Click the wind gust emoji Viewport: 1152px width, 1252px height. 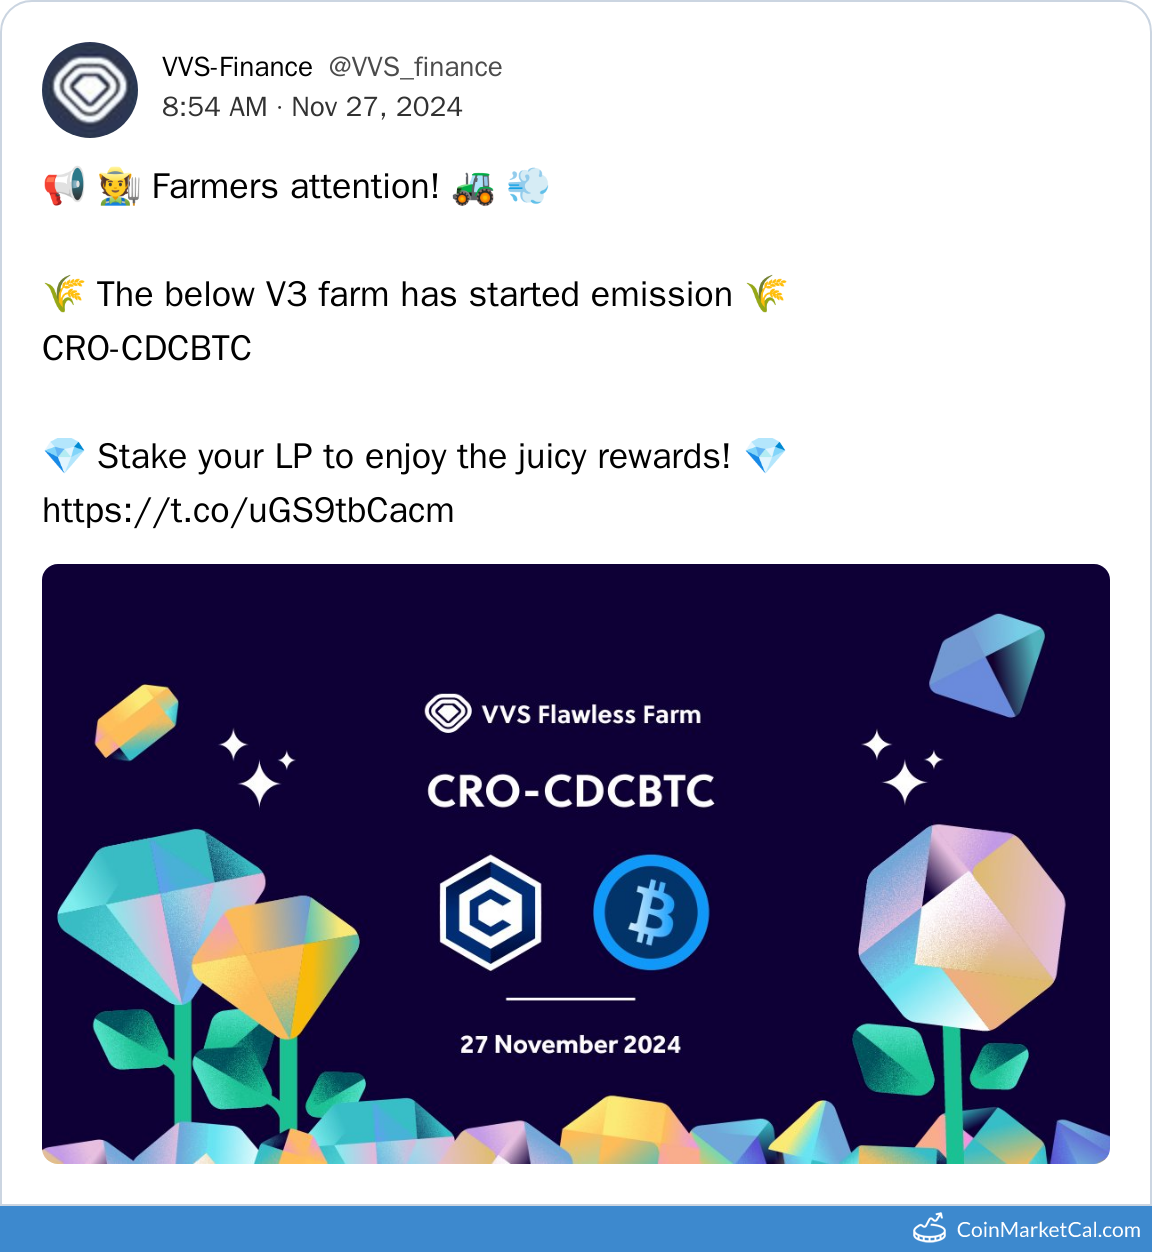[x=528, y=187]
